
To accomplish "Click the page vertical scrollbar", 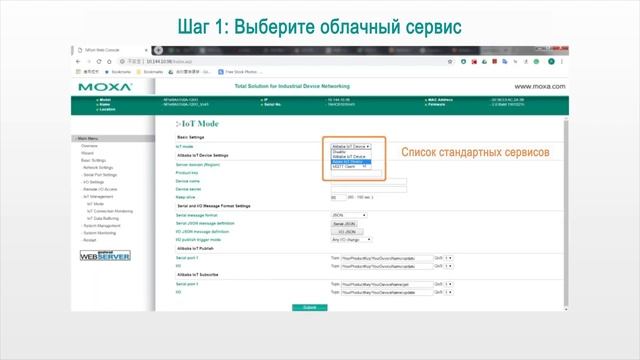I will tap(566, 214).
